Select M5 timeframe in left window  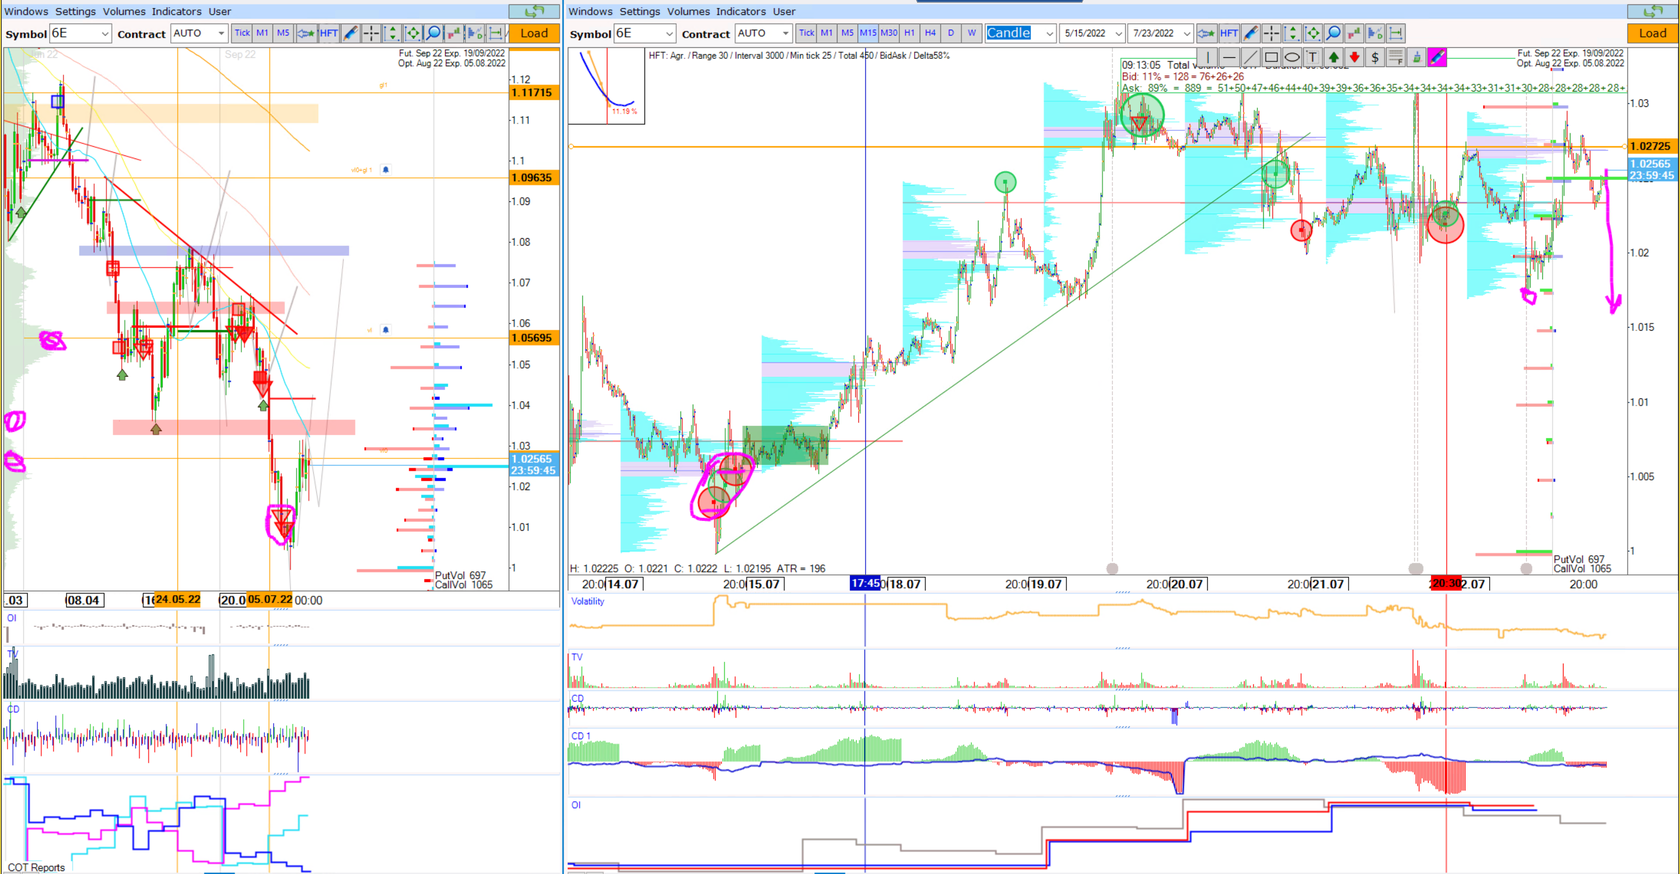(283, 33)
